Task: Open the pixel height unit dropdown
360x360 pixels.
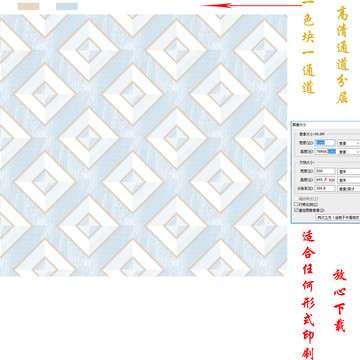Action: coord(349,152)
